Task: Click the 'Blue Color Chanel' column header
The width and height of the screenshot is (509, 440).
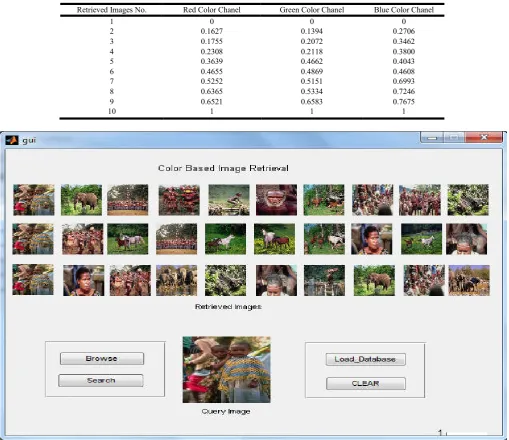Action: click(x=404, y=10)
